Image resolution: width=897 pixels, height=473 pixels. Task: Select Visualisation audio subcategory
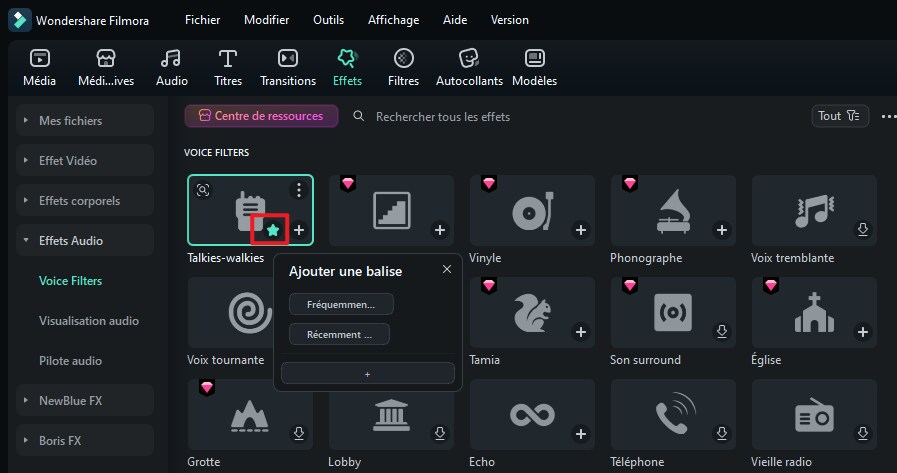[x=89, y=321]
